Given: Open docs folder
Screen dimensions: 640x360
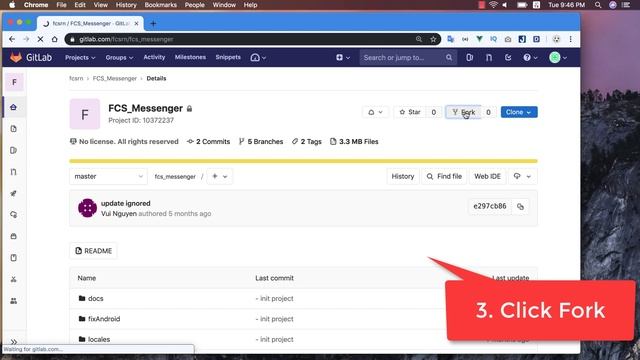Looking at the screenshot, I should pyautogui.click(x=96, y=298).
